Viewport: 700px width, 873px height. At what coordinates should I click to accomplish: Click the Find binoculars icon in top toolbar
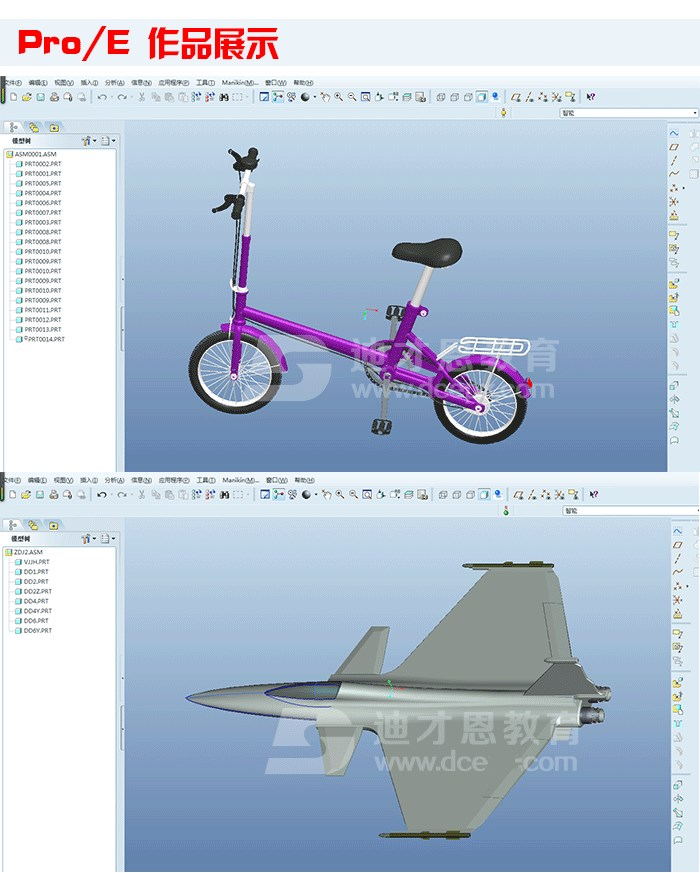224,97
